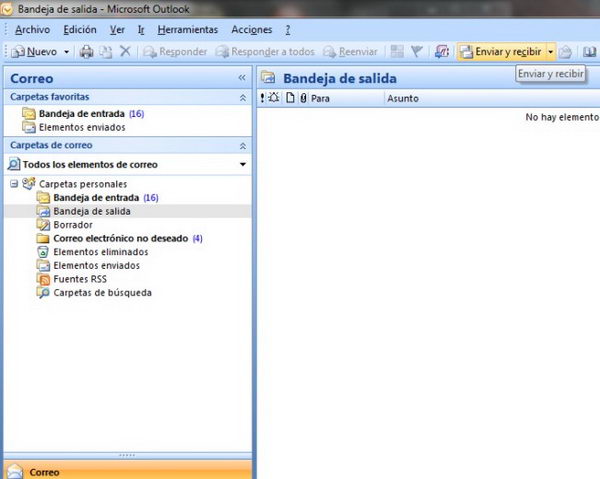This screenshot has height=479, width=600.
Task: Collapse Carpetas favoritas section
Action: point(243,98)
